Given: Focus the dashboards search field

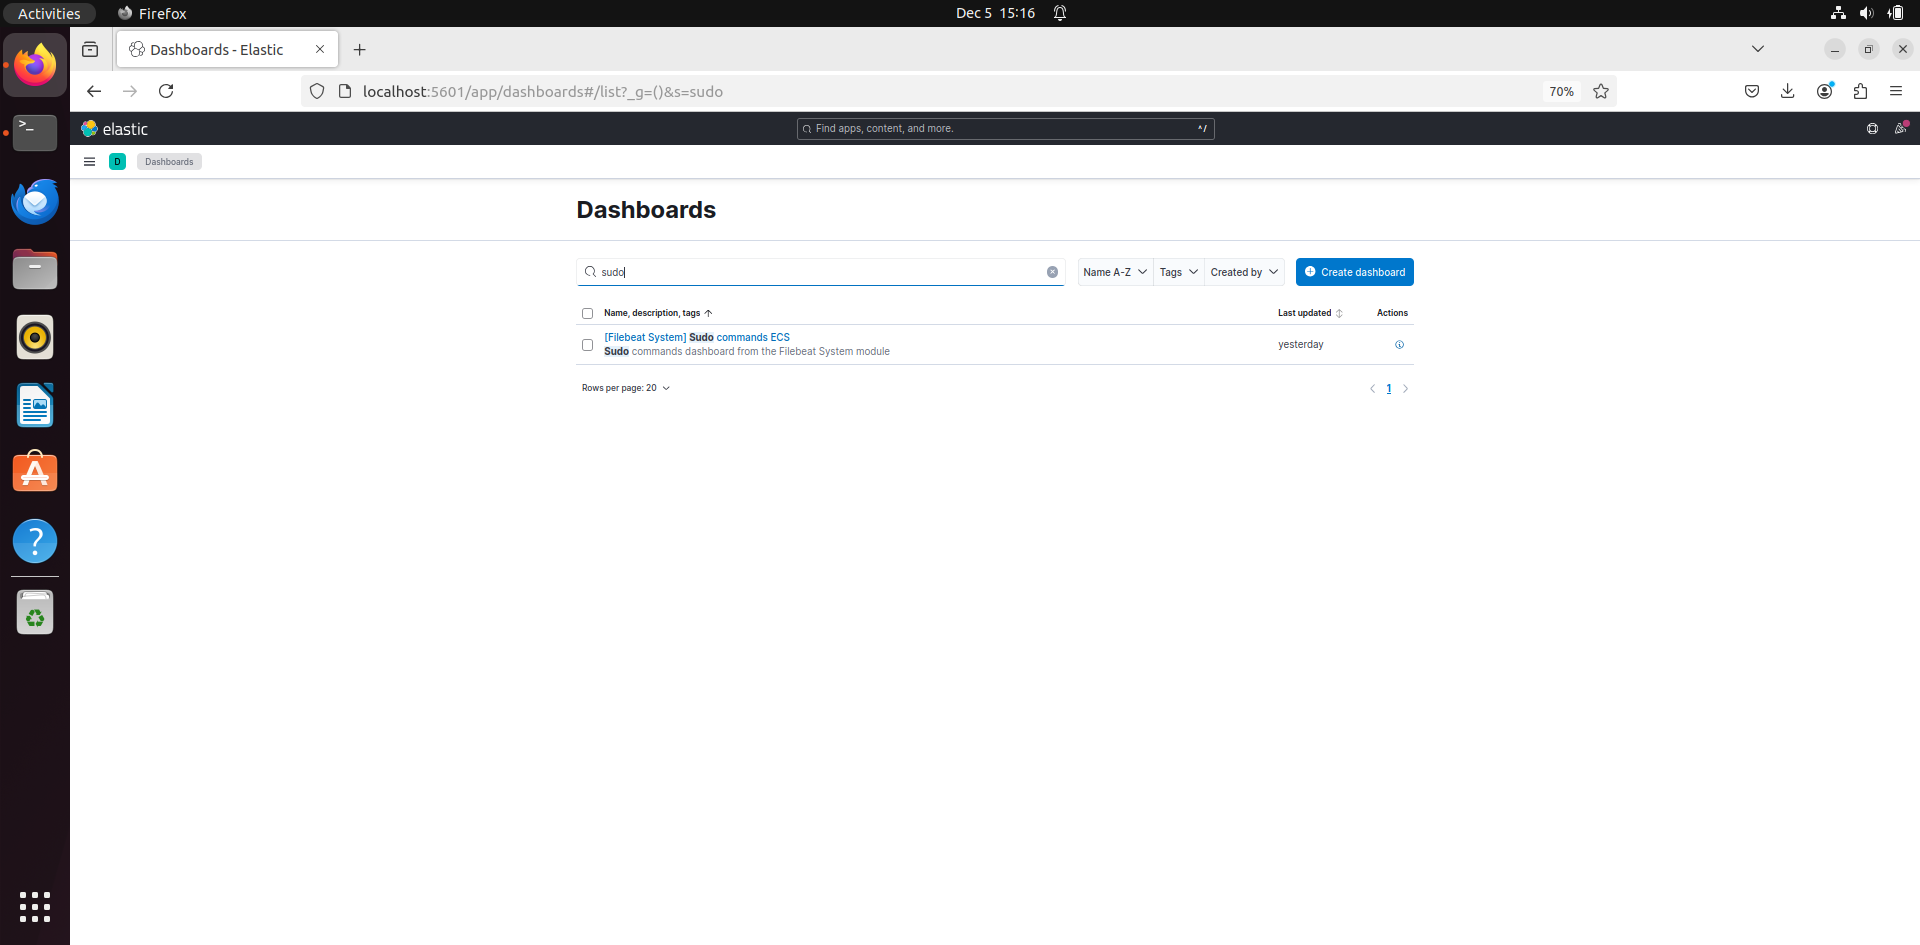Looking at the screenshot, I should pos(820,272).
